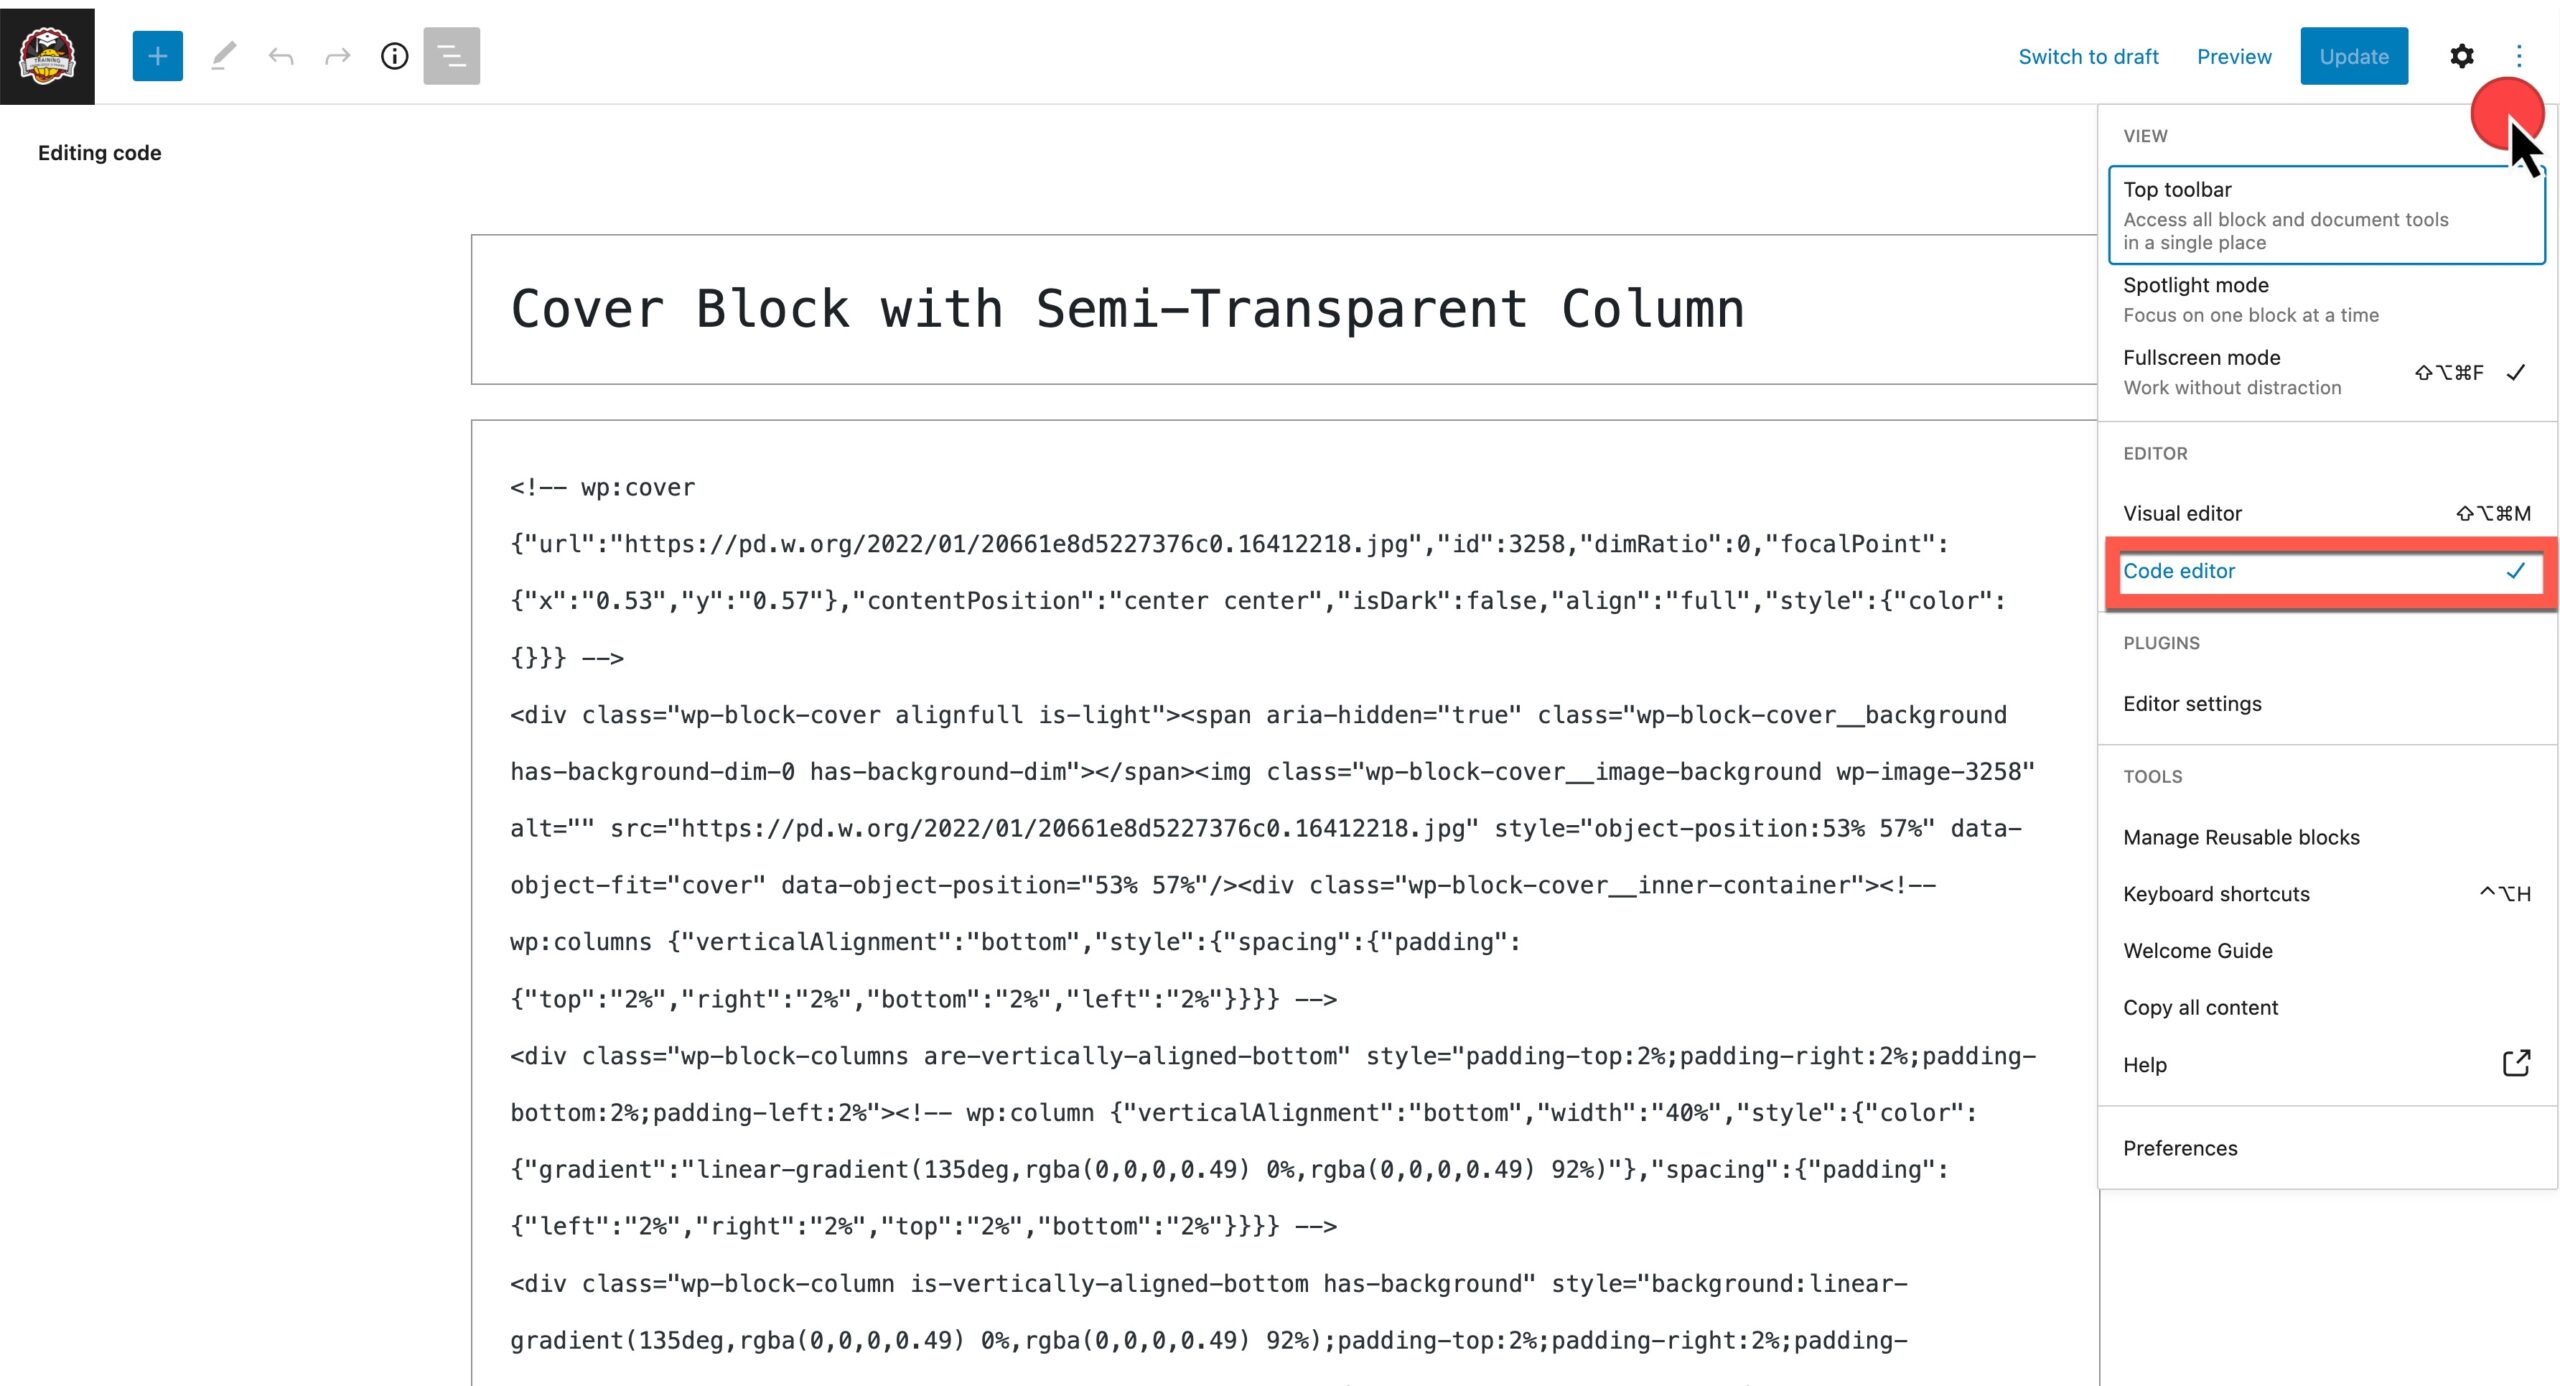Click the add new block plus icon

(157, 55)
